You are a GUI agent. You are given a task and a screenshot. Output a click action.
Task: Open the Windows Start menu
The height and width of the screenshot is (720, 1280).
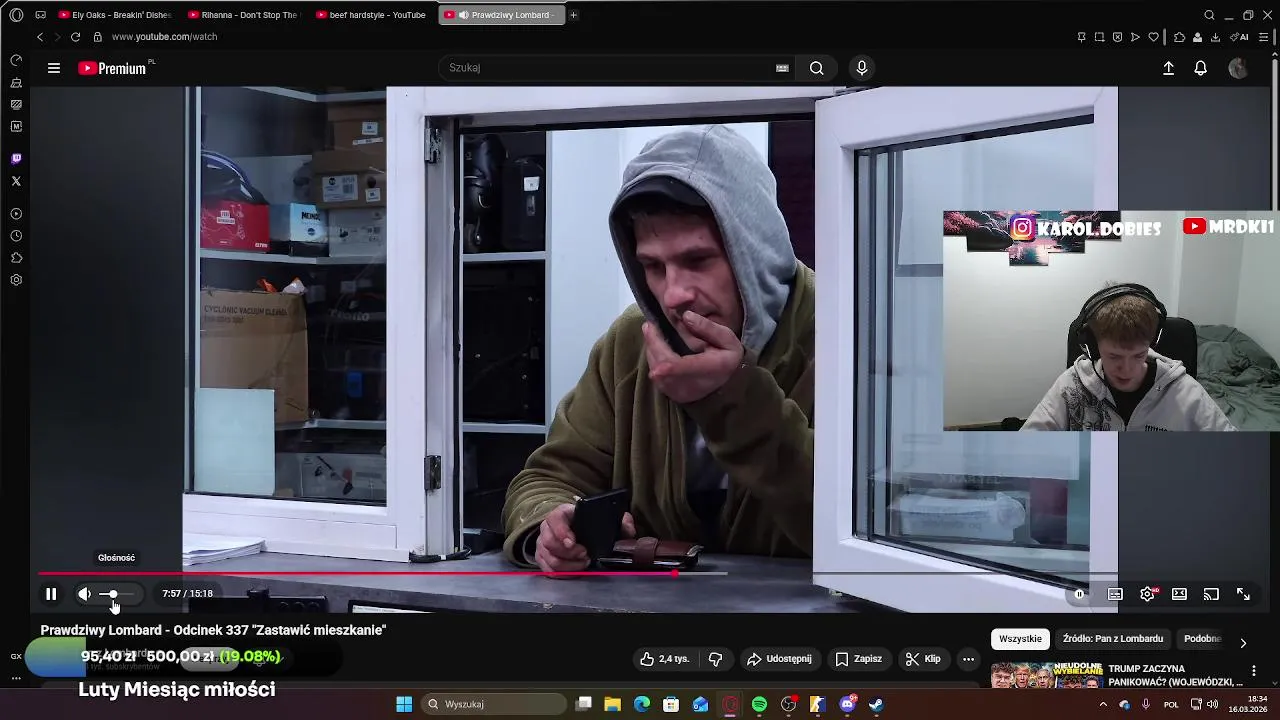404,704
